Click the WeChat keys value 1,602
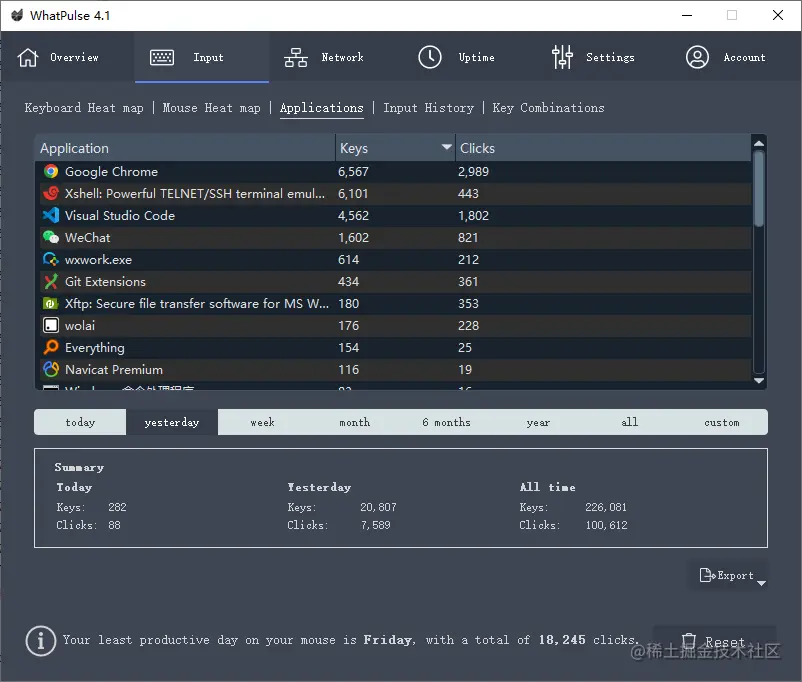802x682 pixels. click(x=353, y=237)
